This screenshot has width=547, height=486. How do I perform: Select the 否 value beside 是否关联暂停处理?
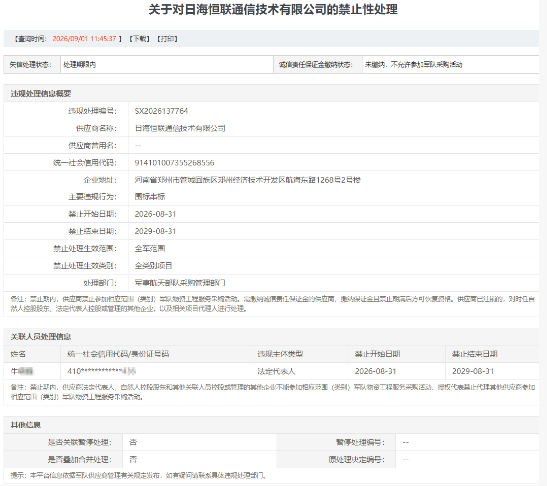point(133,442)
